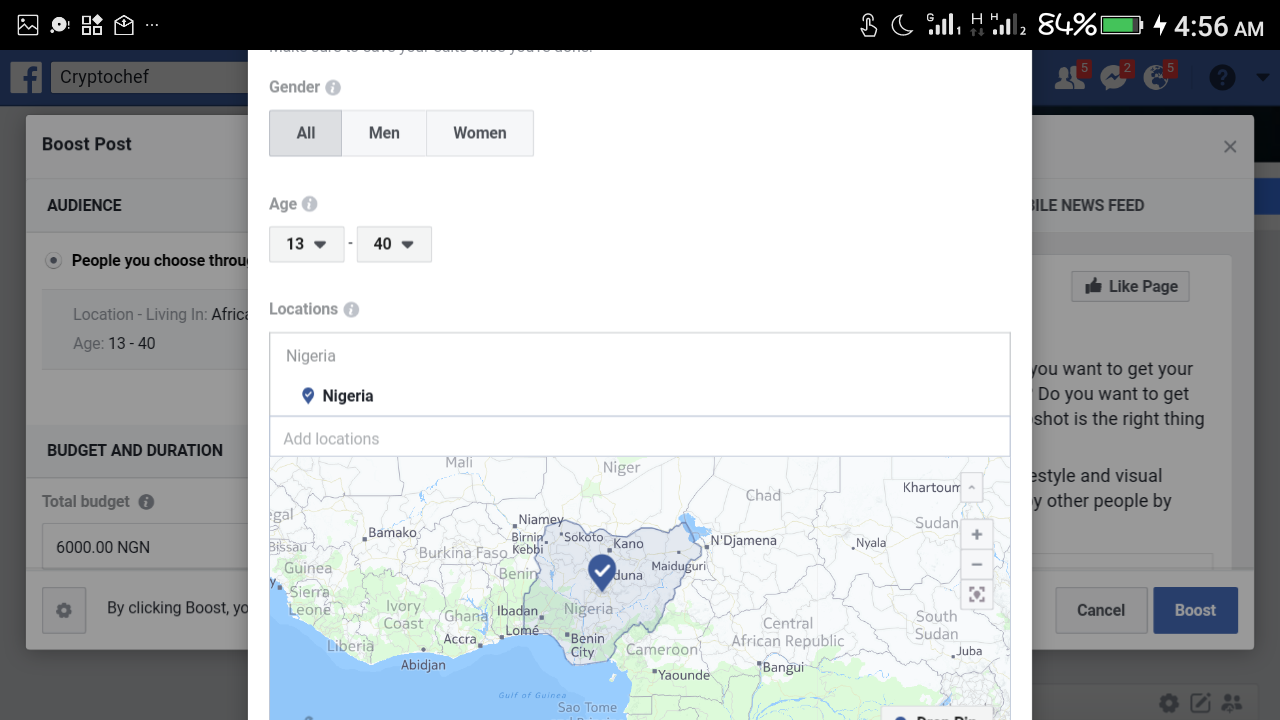Open maximum age dropdown showing 40
This screenshot has height=720, width=1280.
click(x=394, y=244)
